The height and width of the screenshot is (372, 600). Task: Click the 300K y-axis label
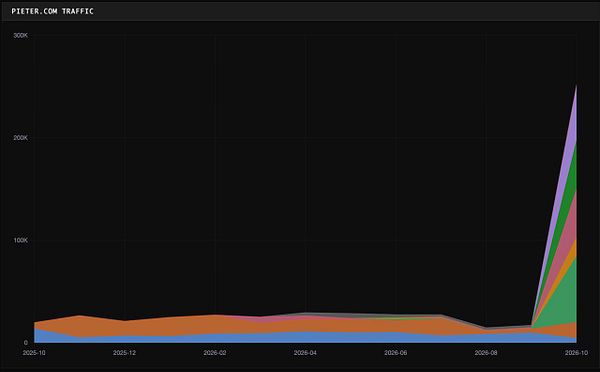[21, 35]
